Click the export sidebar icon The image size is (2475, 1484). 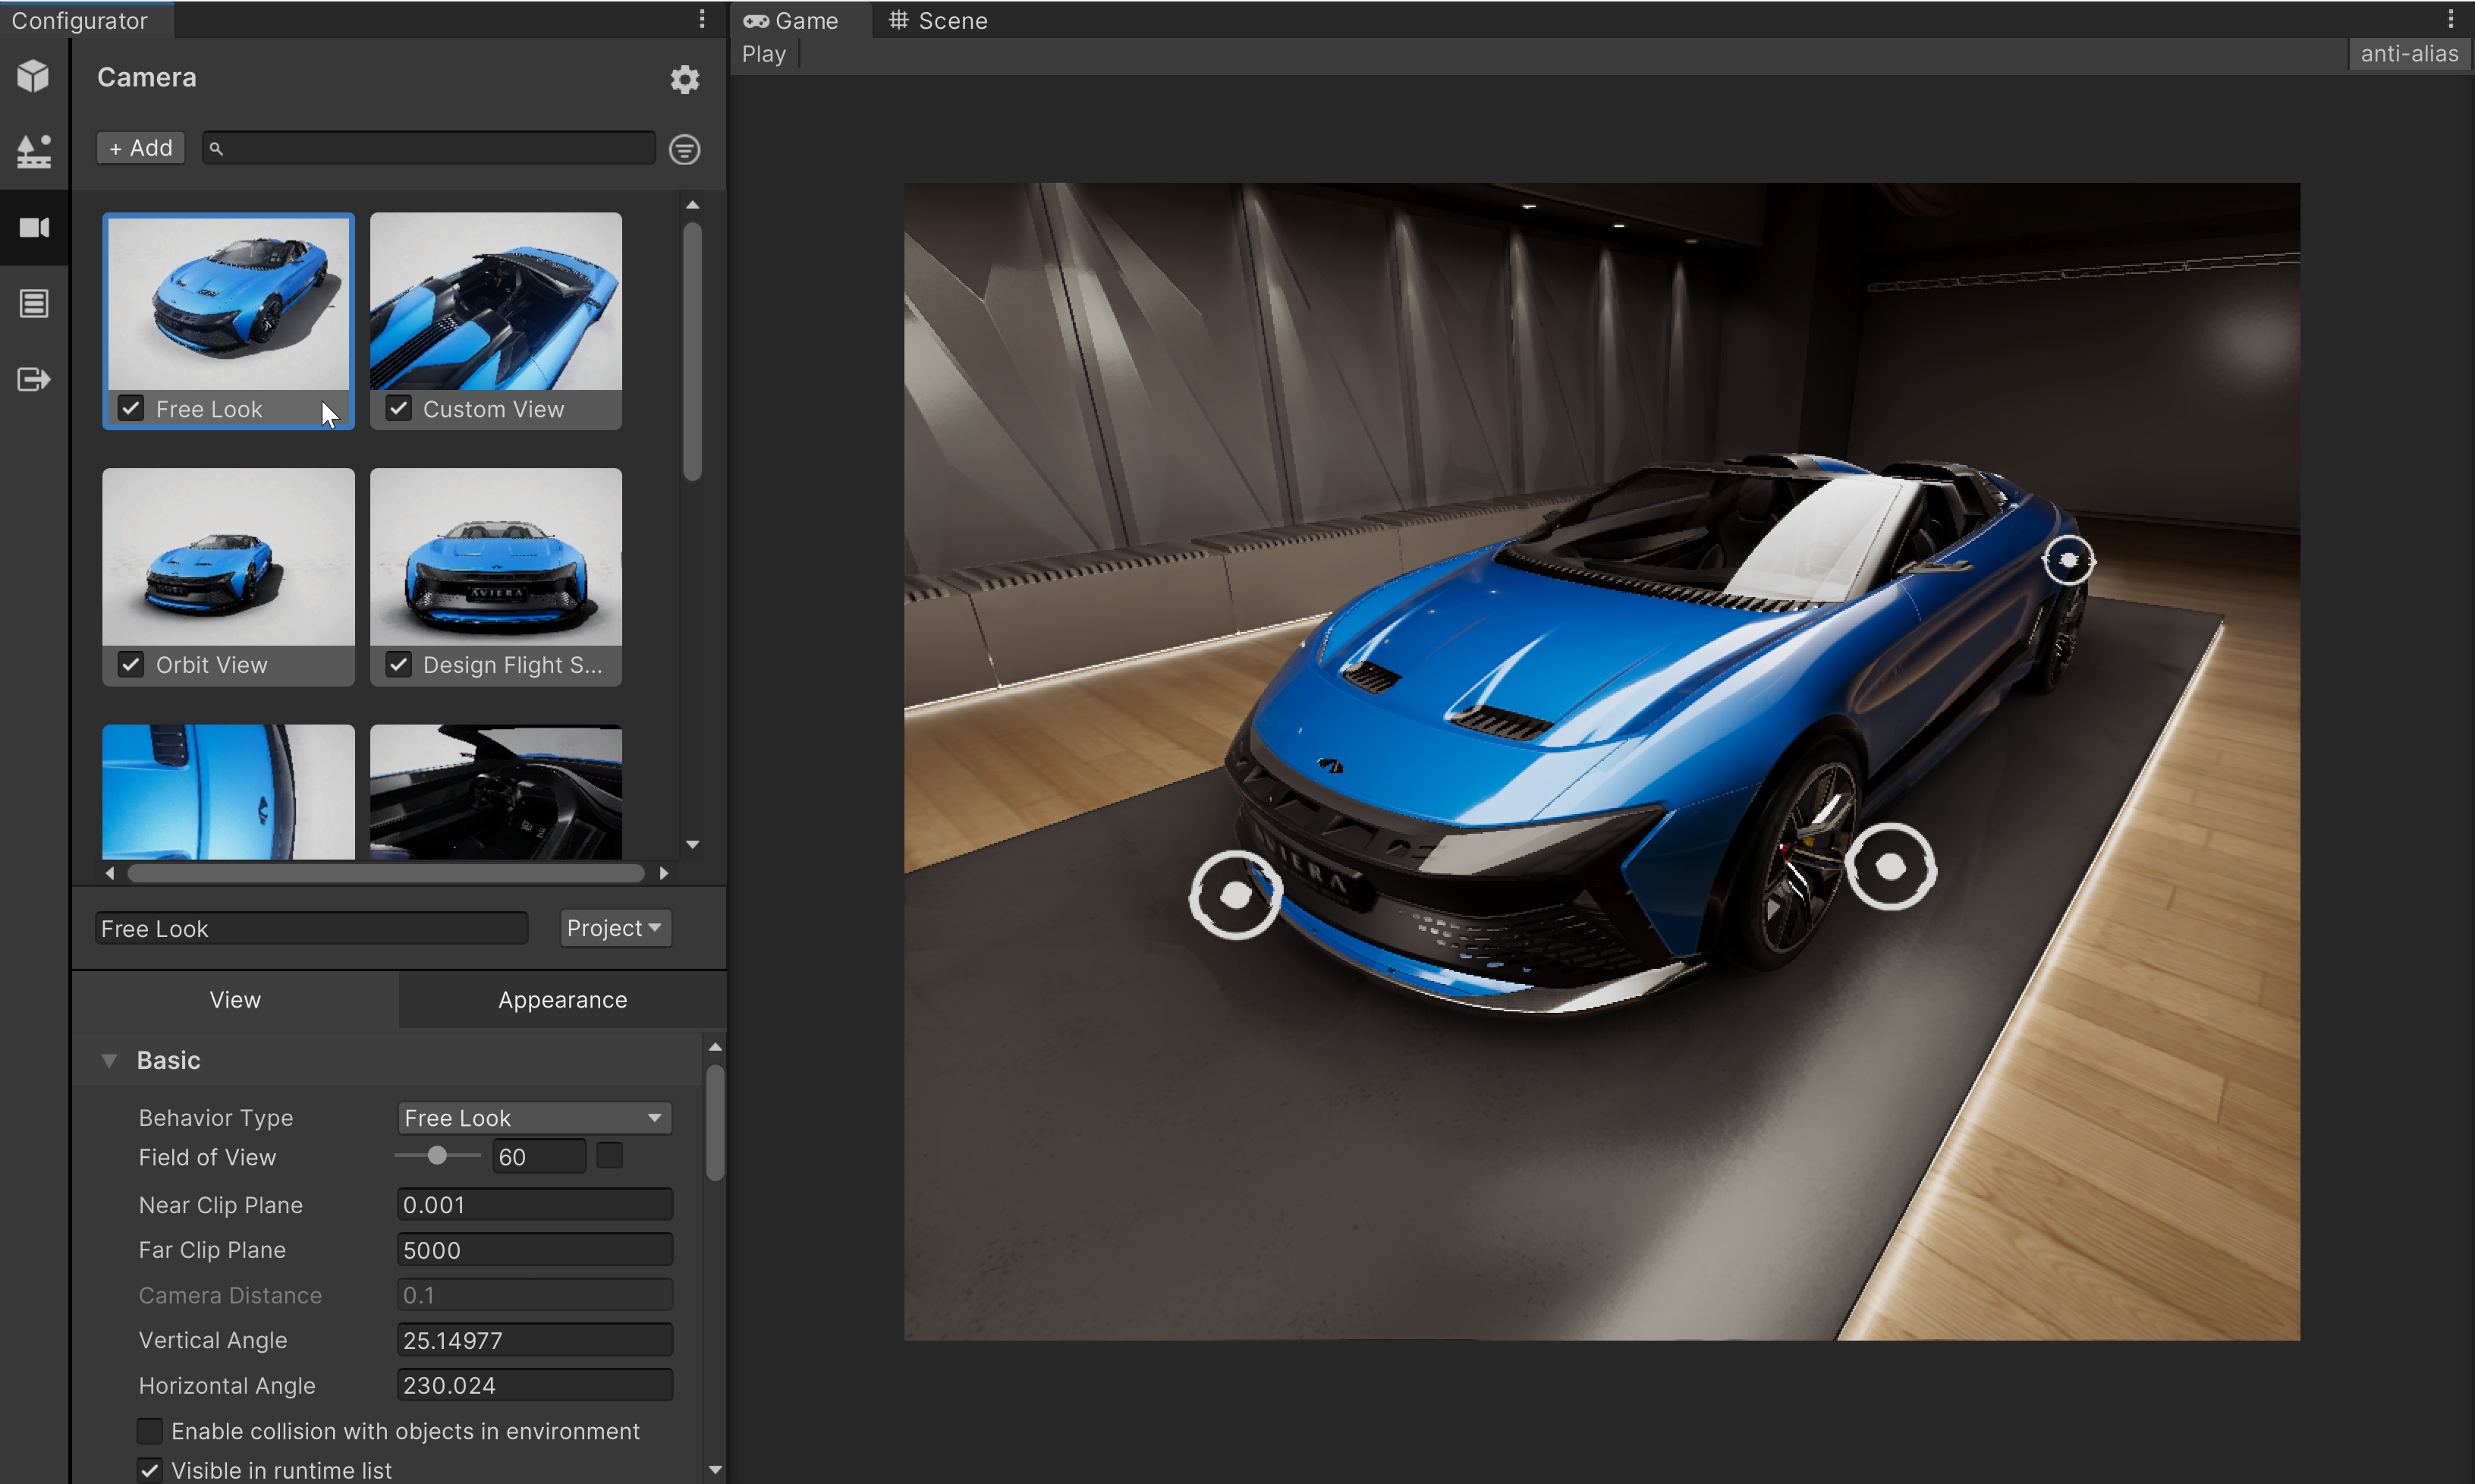(x=33, y=379)
